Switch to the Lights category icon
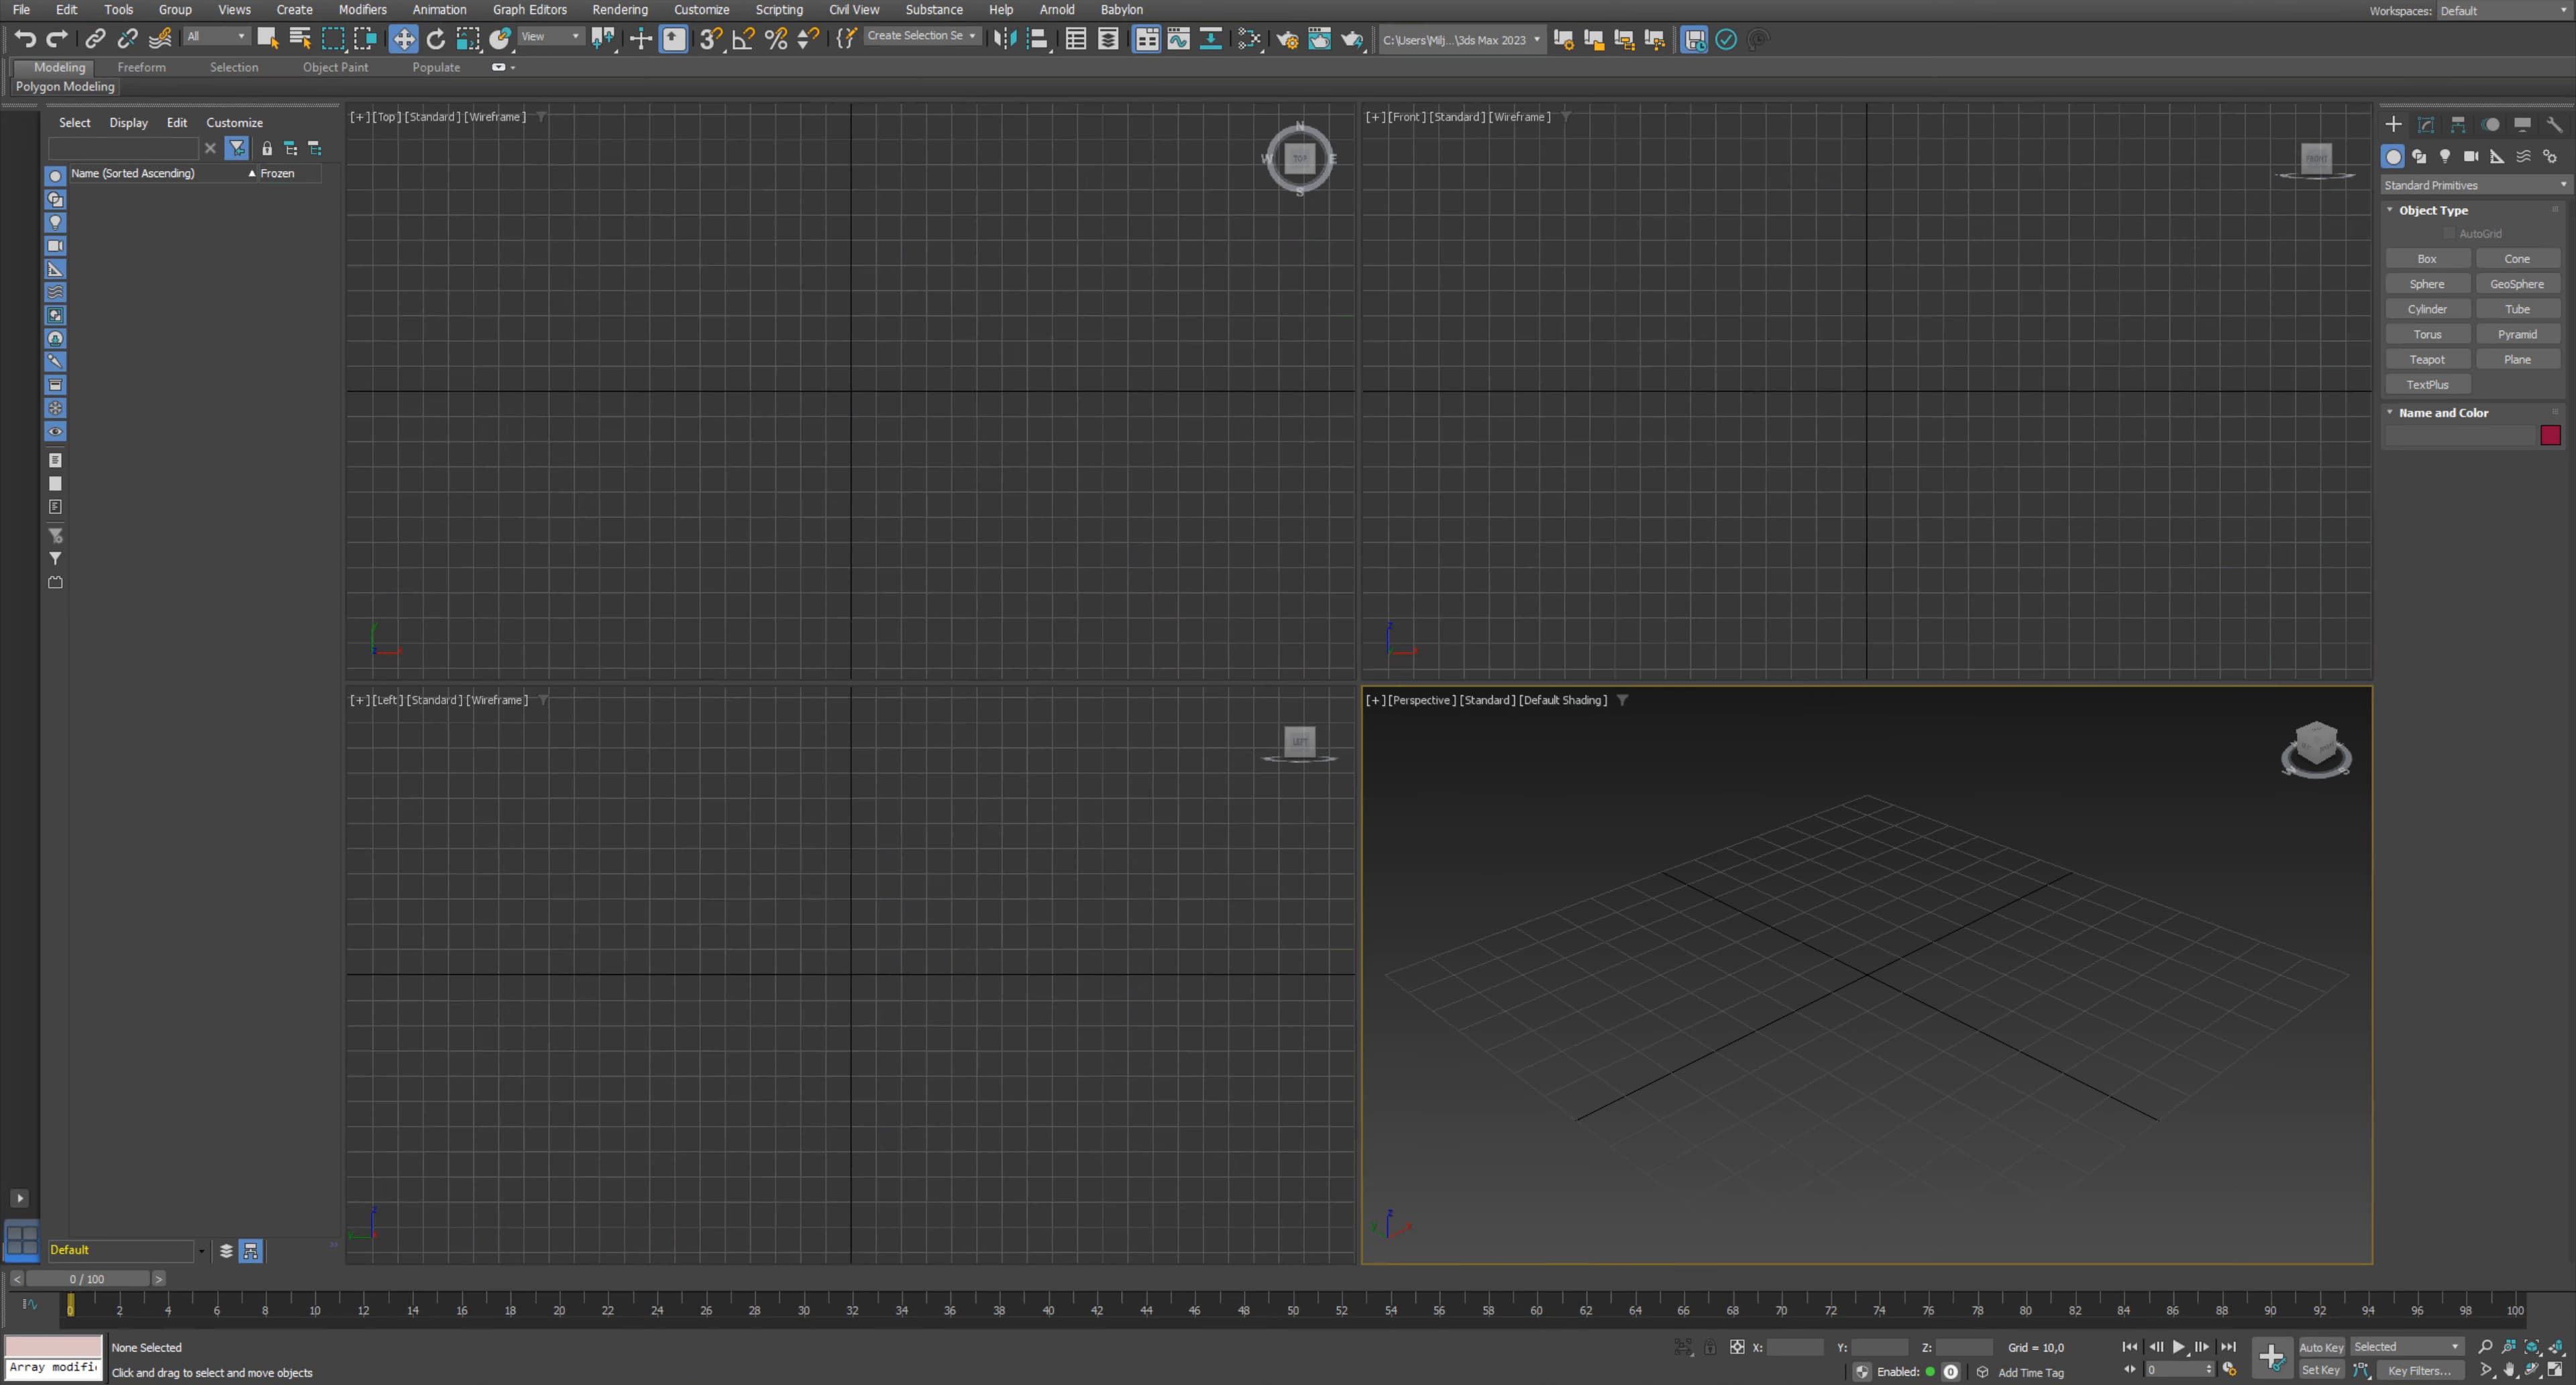Viewport: 2576px width, 1385px height. 2445,156
